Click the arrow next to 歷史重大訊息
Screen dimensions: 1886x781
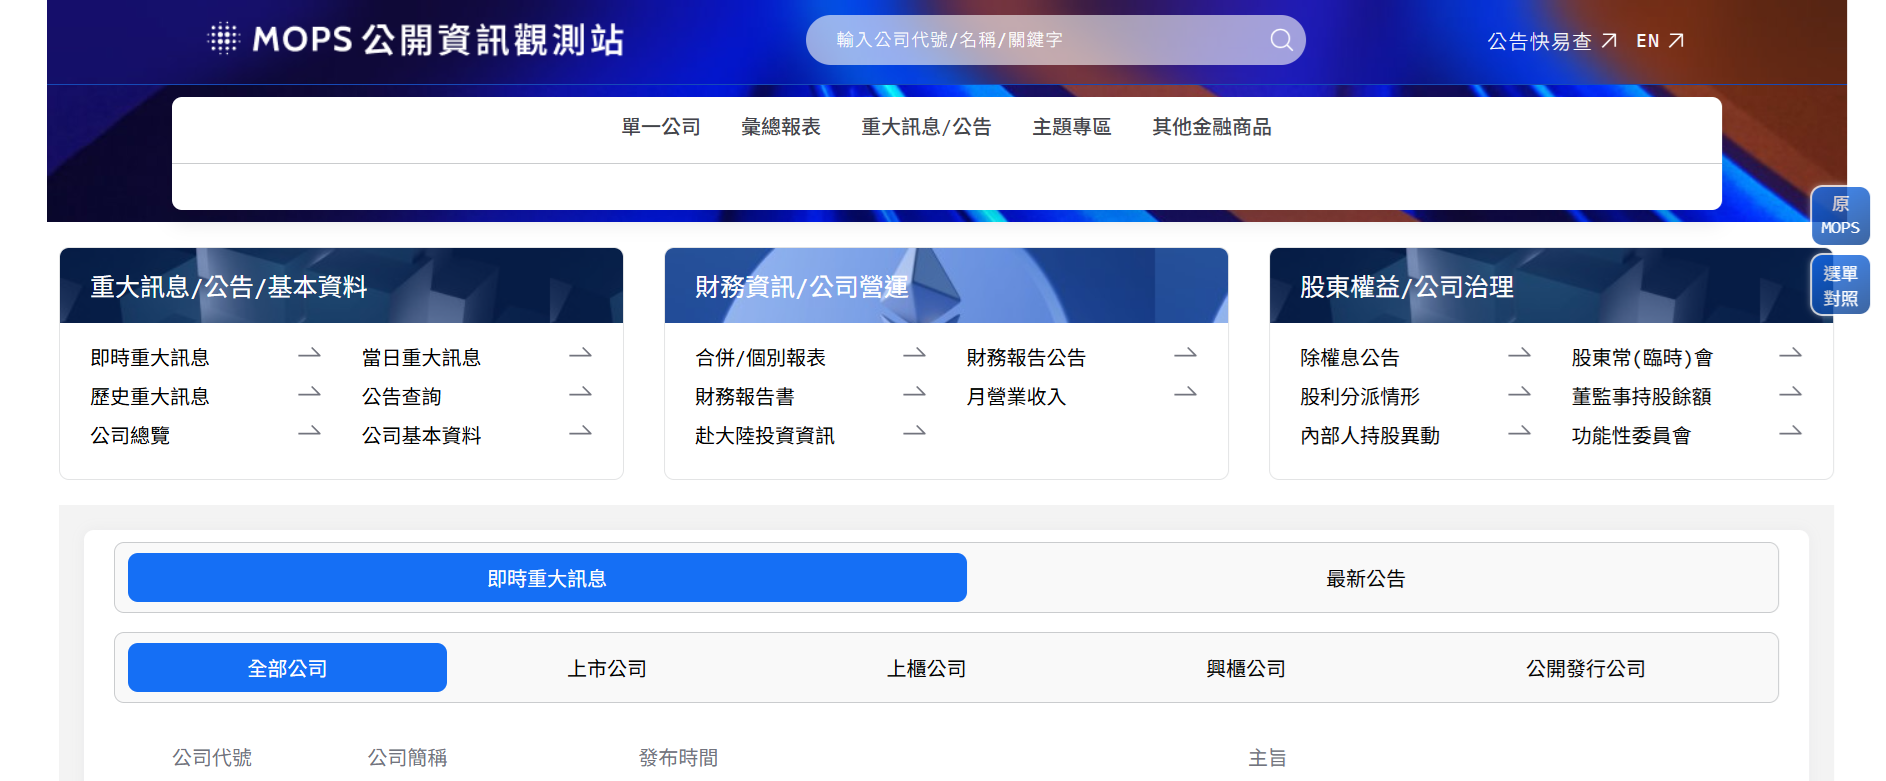point(310,393)
